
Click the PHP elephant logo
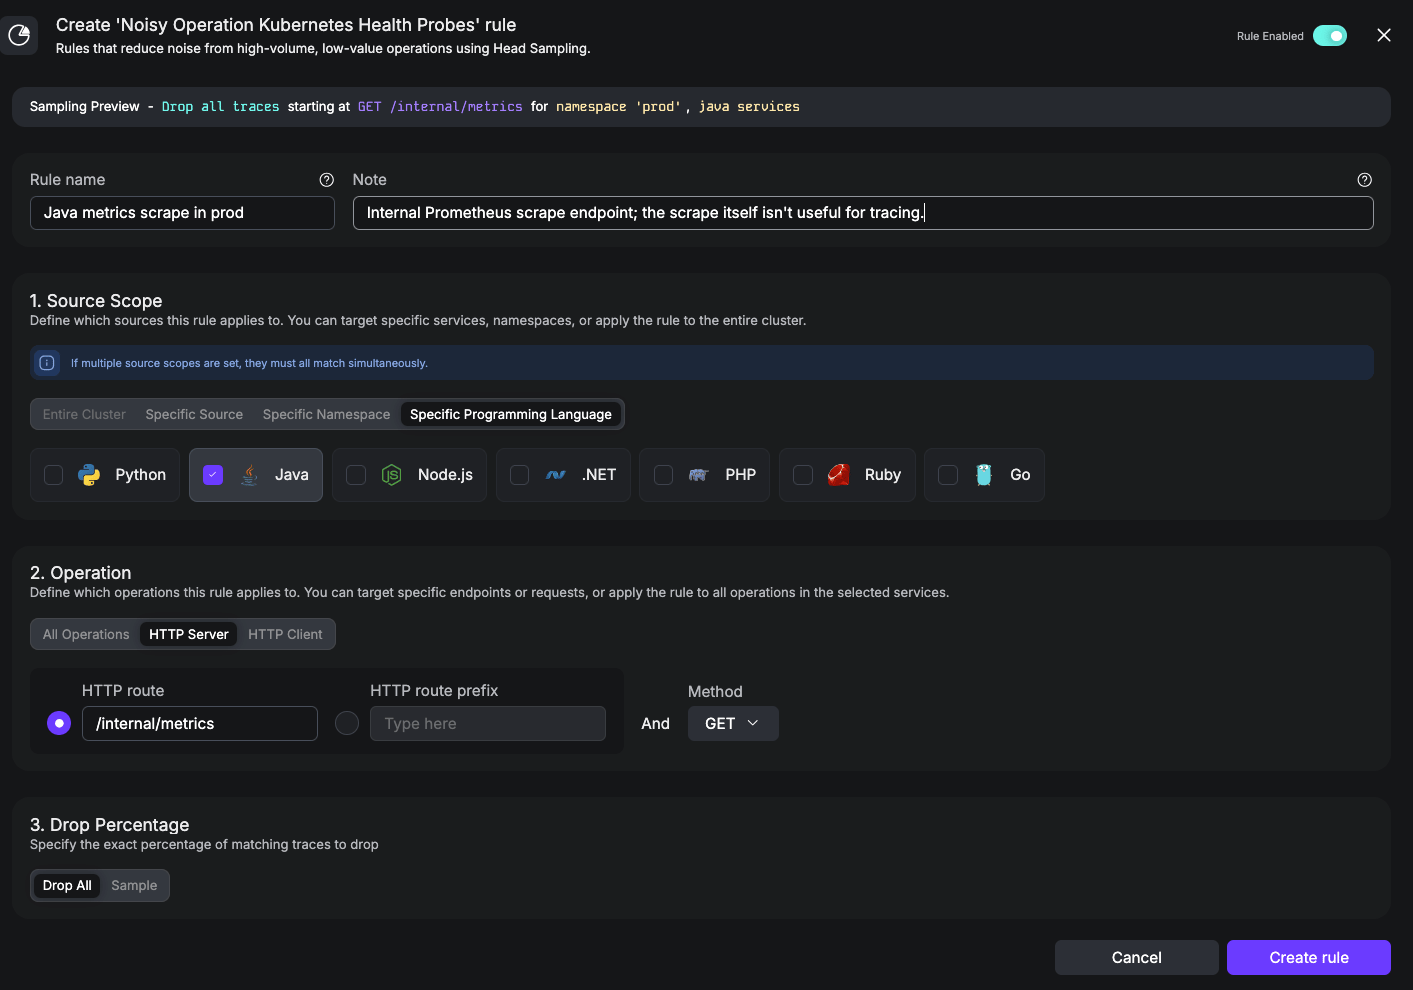tap(699, 475)
